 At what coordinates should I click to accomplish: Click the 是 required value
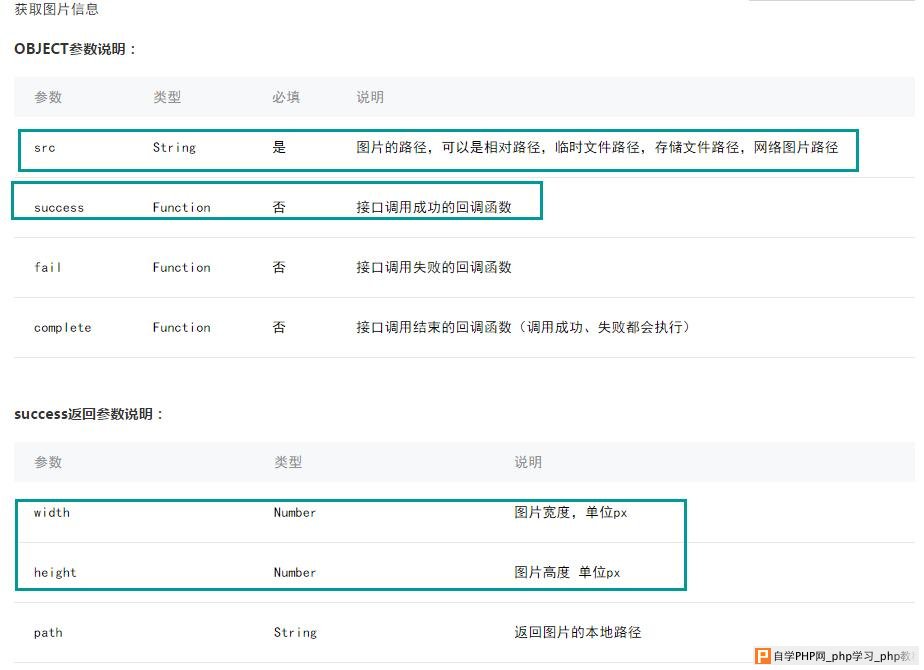[279, 147]
